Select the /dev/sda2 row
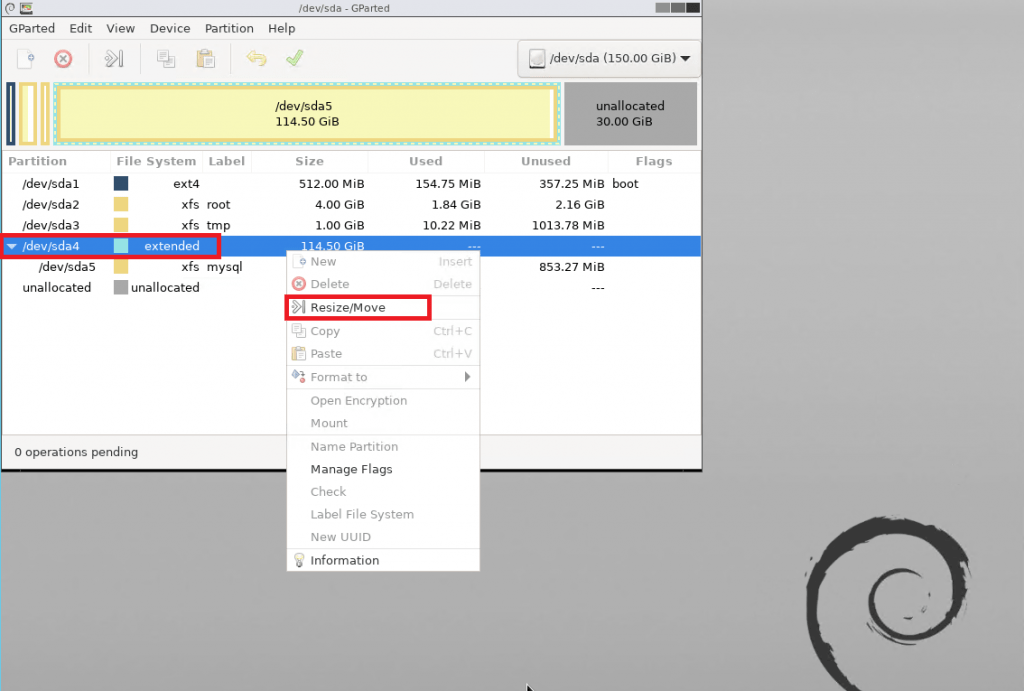The height and width of the screenshot is (691, 1024). coord(351,205)
